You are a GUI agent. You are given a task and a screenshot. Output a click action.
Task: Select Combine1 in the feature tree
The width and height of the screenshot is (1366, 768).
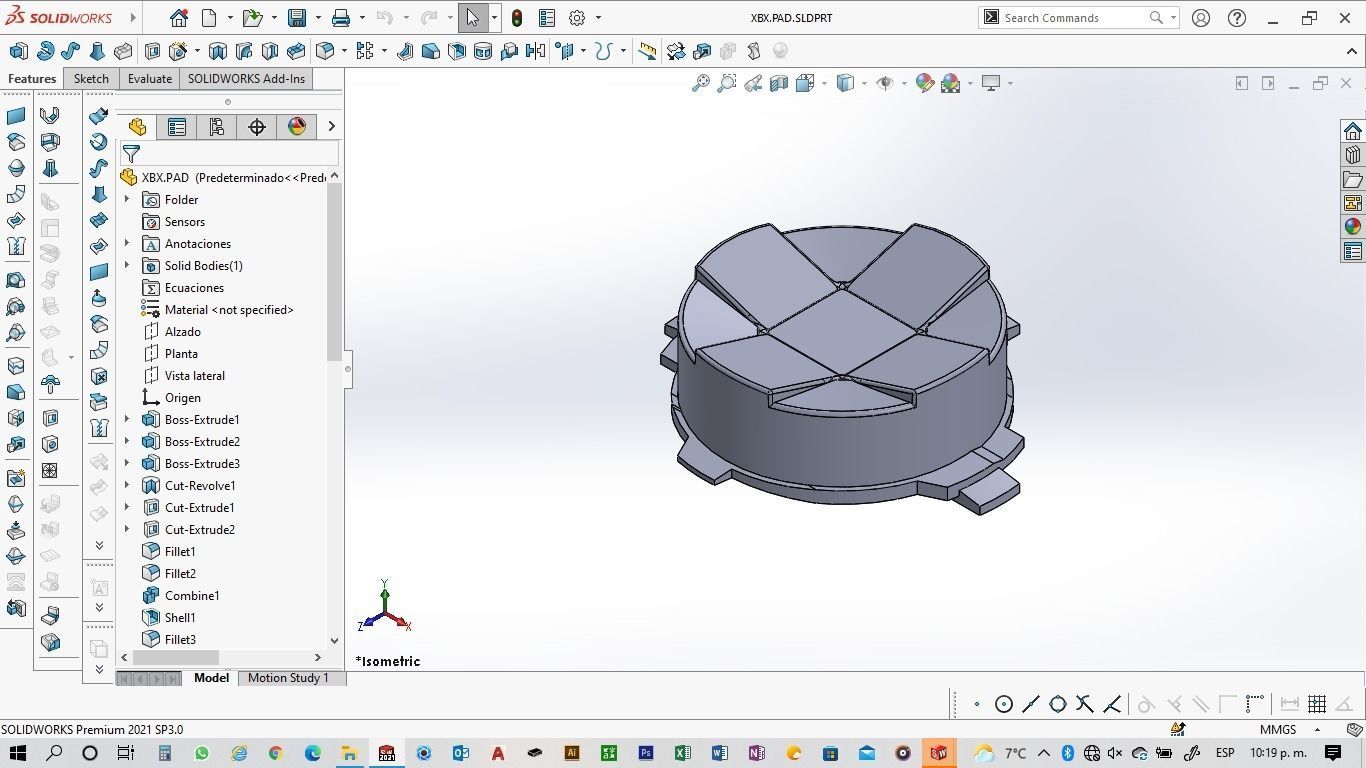tap(192, 596)
